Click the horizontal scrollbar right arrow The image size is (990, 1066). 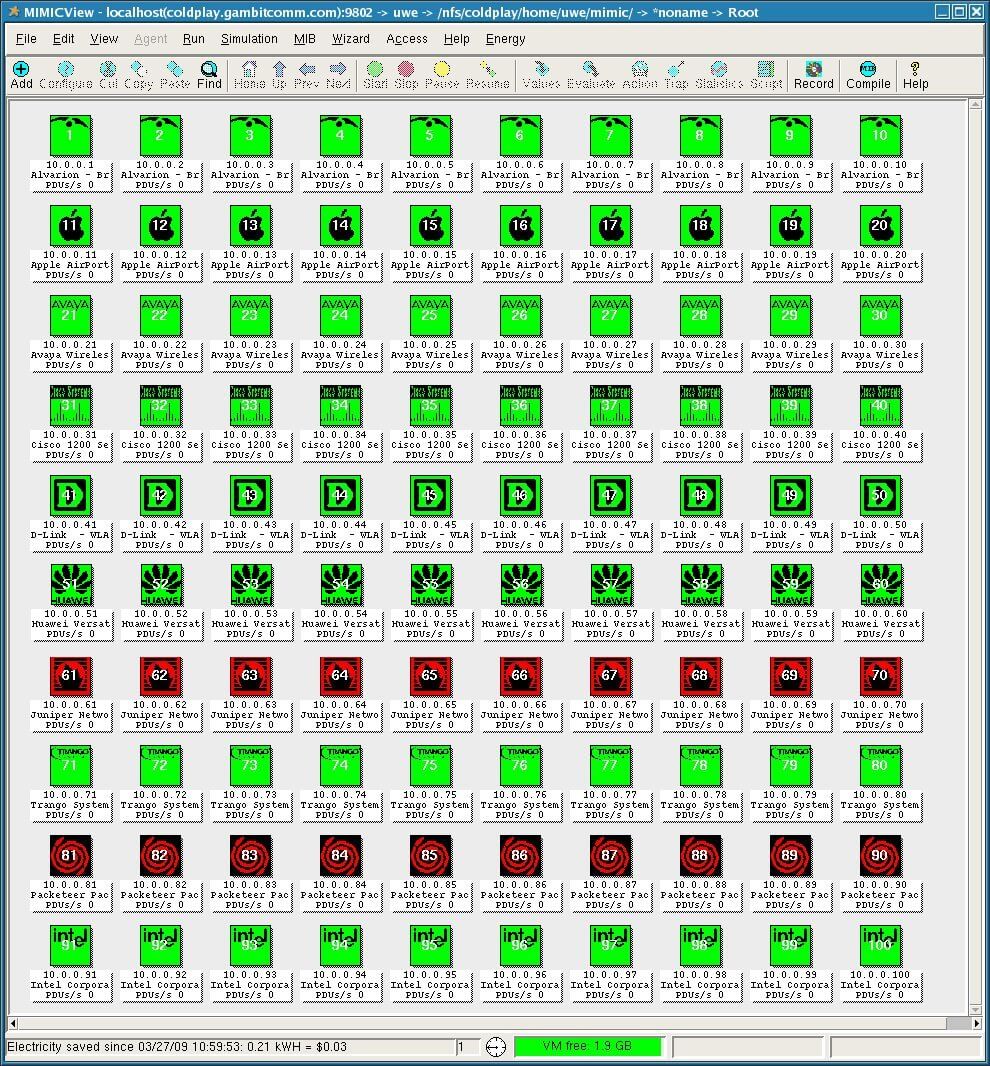(977, 1022)
